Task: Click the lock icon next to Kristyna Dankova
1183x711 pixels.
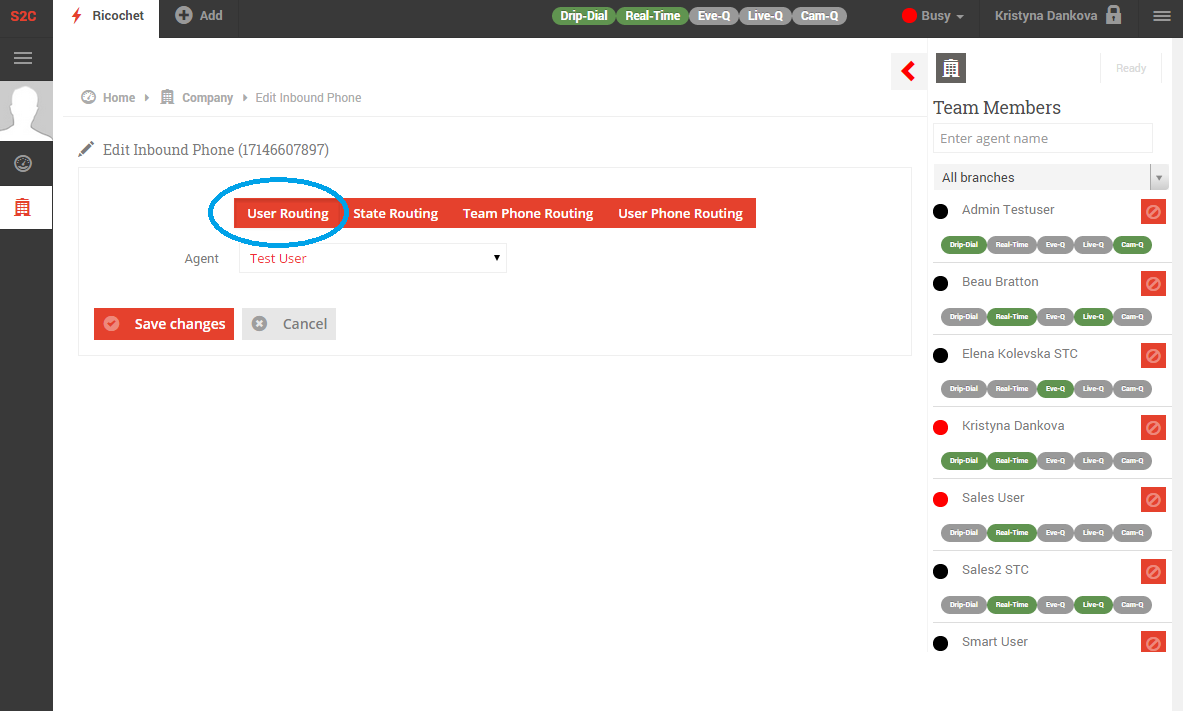Action: tap(1114, 16)
